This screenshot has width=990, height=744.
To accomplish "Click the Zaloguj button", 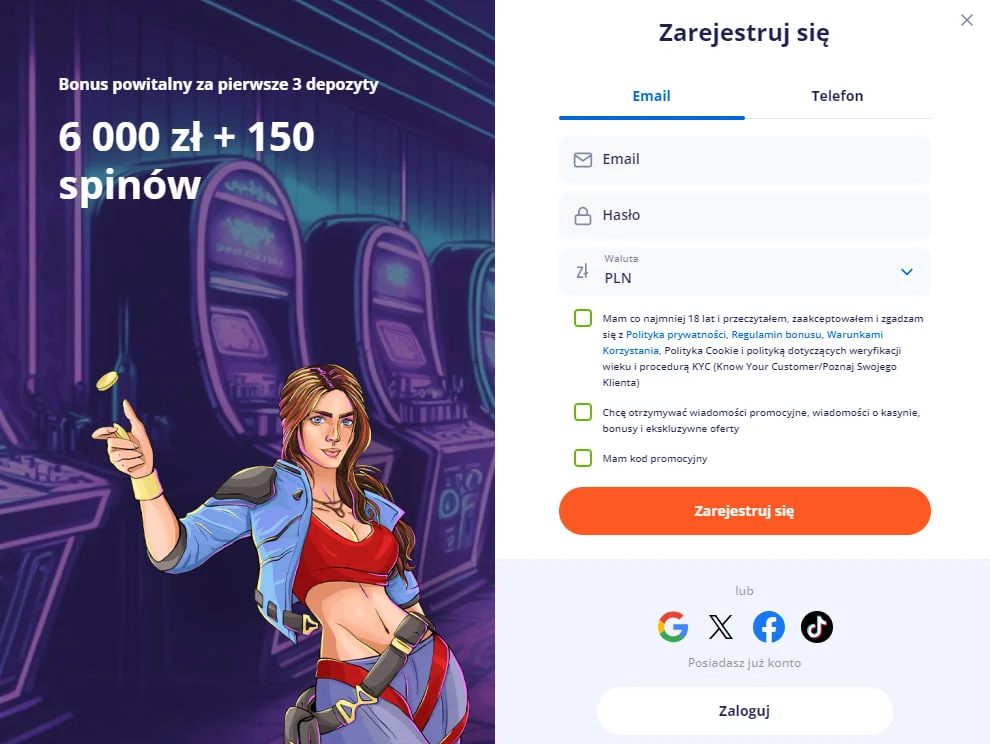I will point(744,711).
